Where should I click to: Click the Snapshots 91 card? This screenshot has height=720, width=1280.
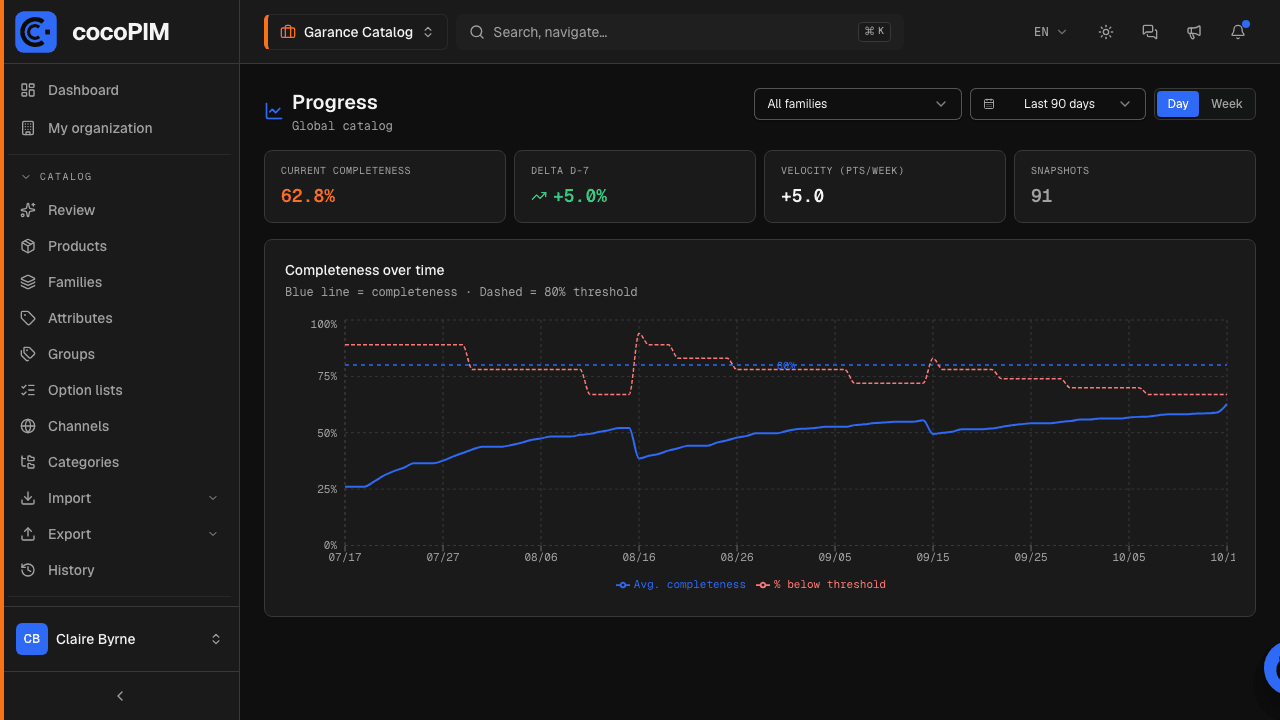(1135, 186)
